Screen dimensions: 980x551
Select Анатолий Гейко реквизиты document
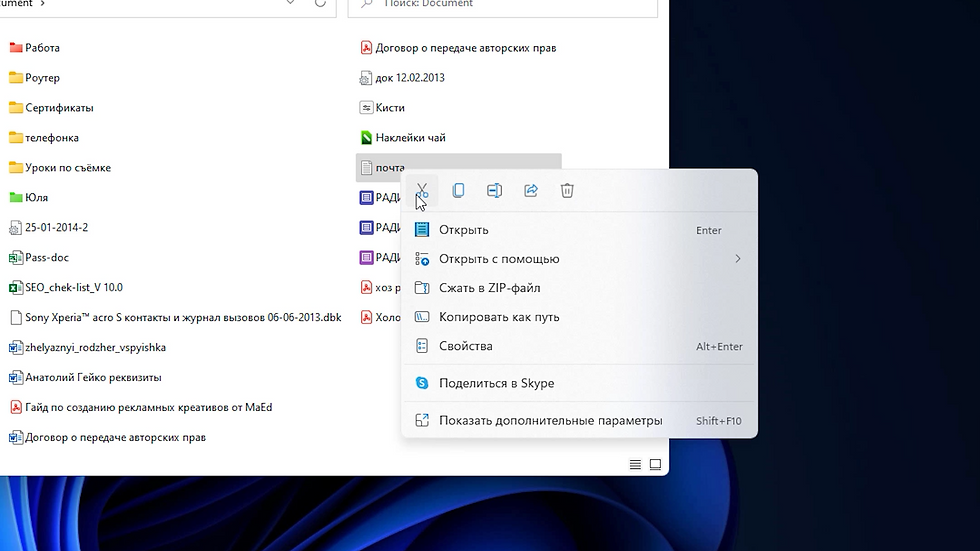coord(85,377)
